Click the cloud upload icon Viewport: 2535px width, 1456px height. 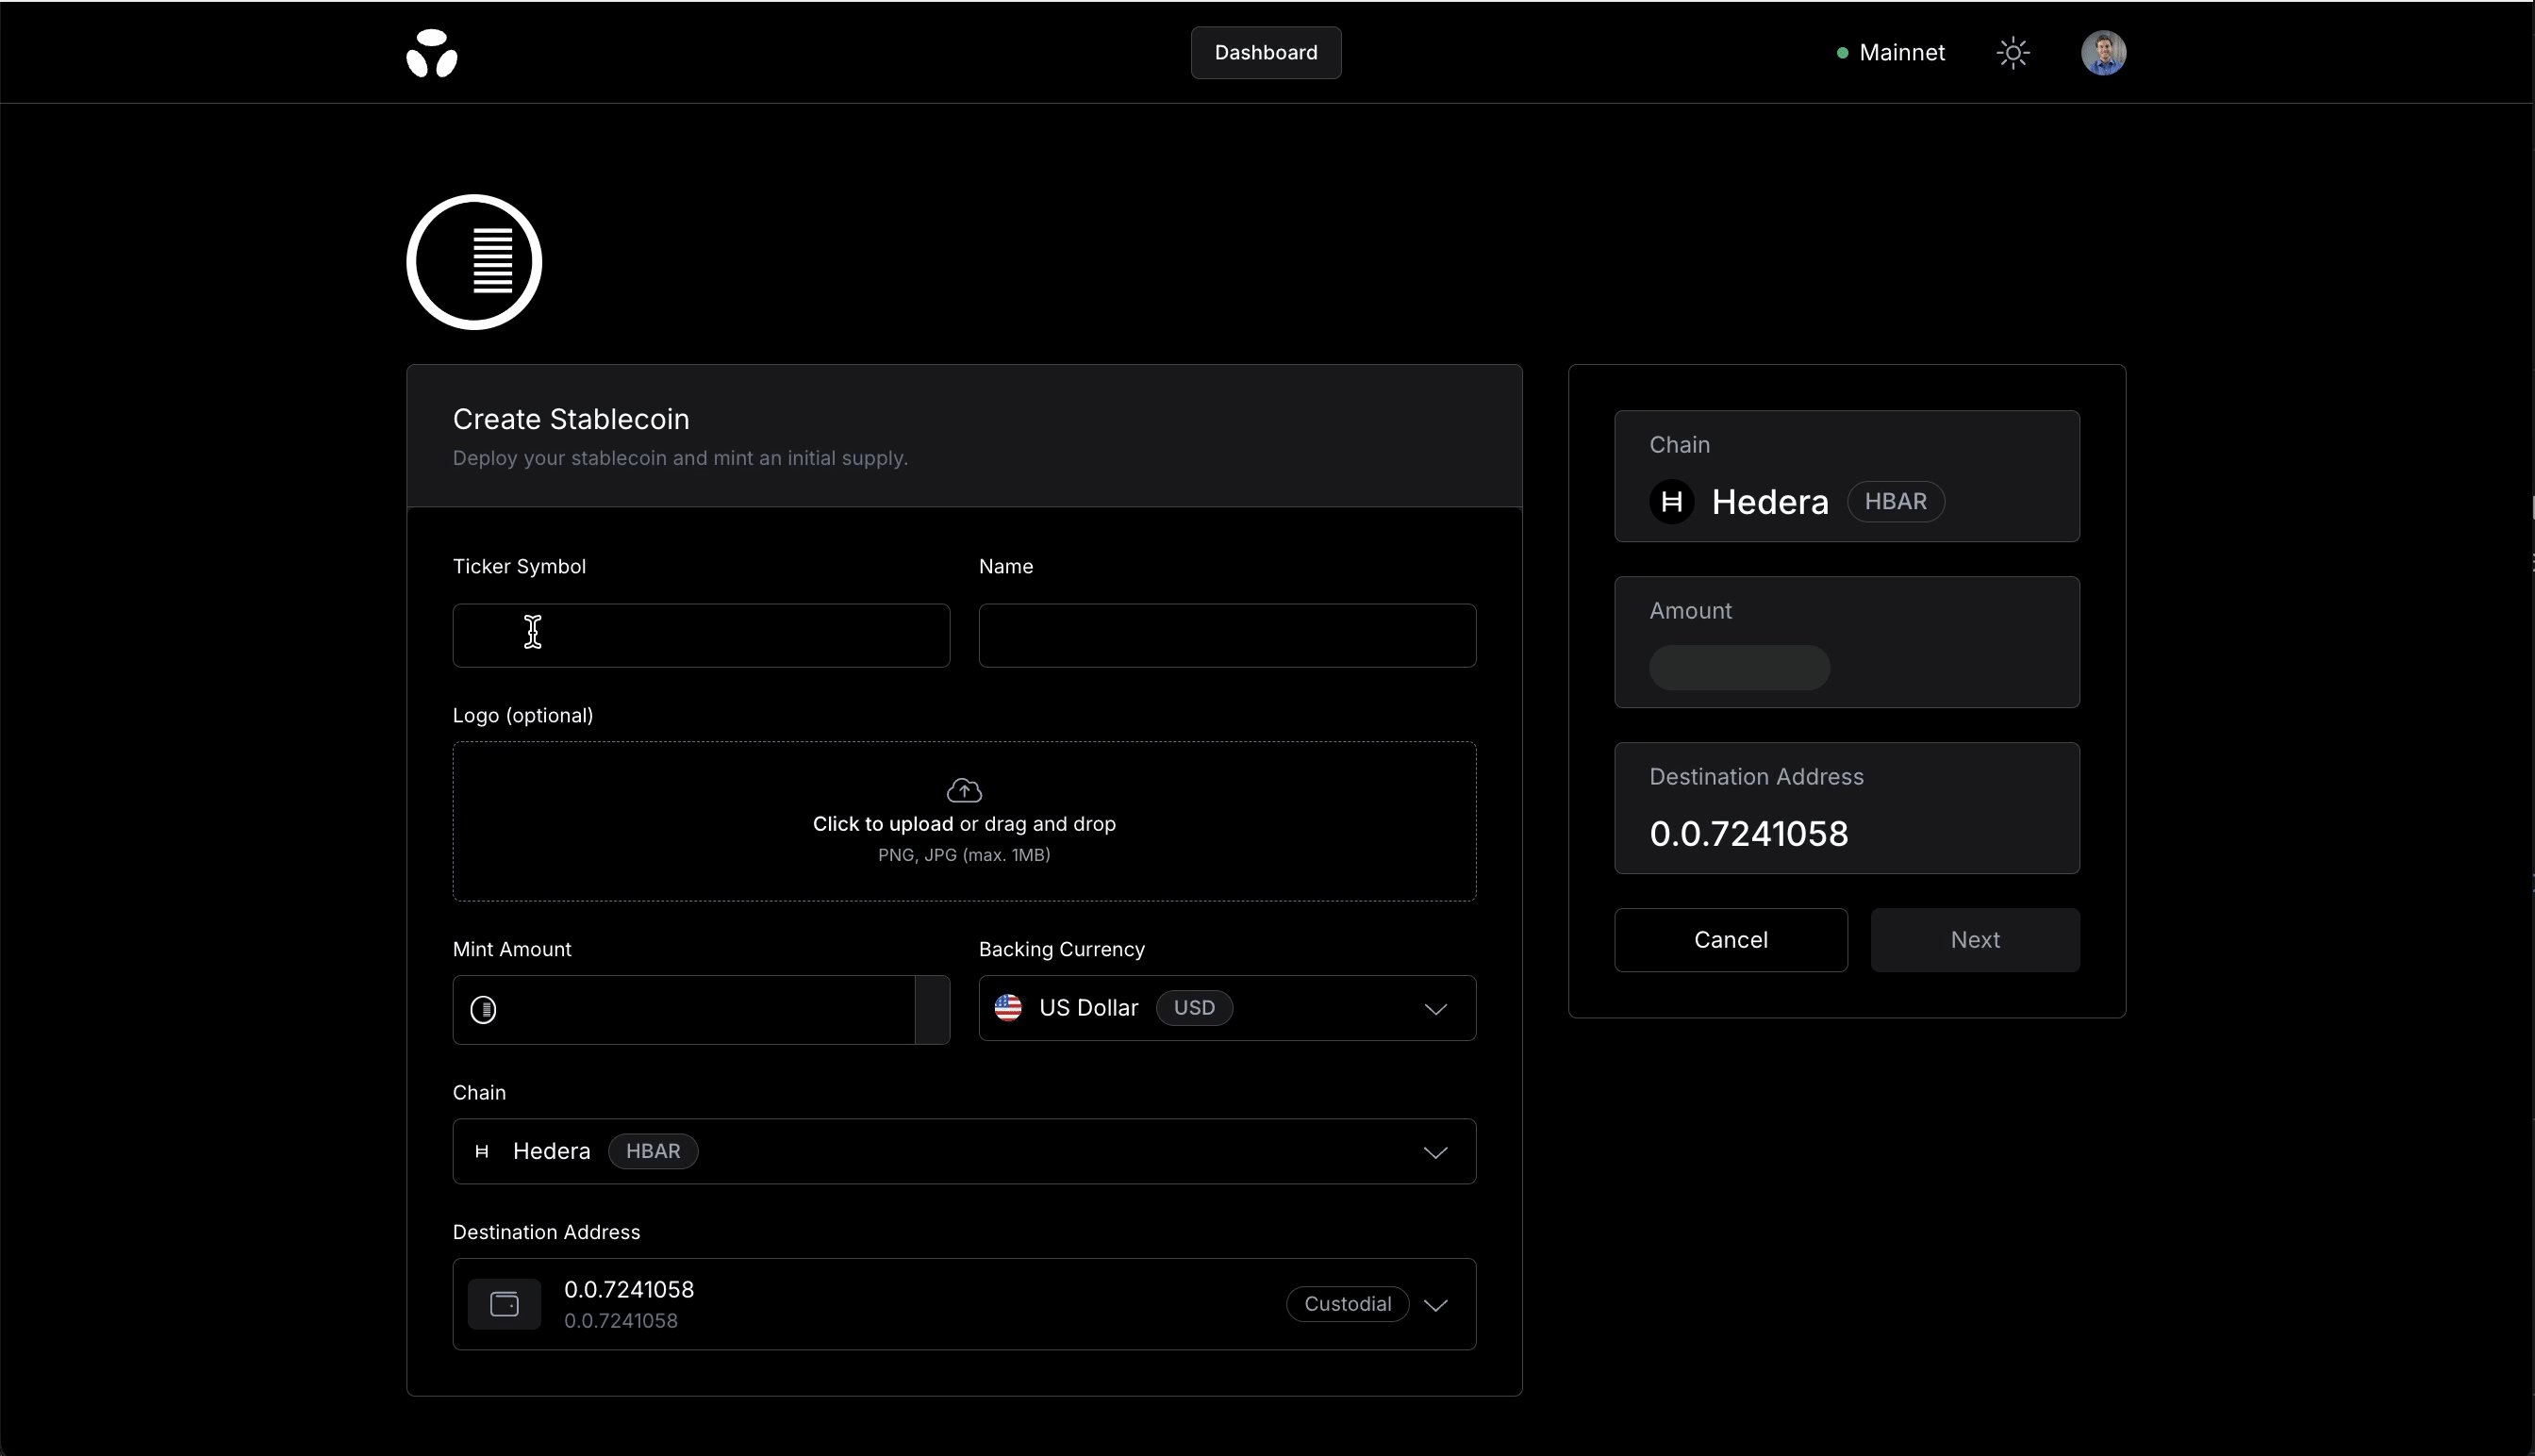pos(964,790)
